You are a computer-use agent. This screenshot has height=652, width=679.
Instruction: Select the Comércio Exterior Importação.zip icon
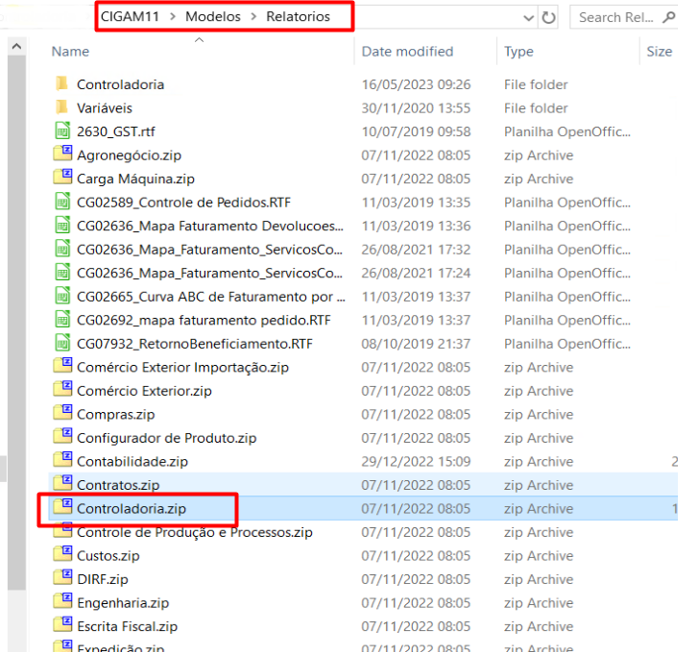[63, 365]
